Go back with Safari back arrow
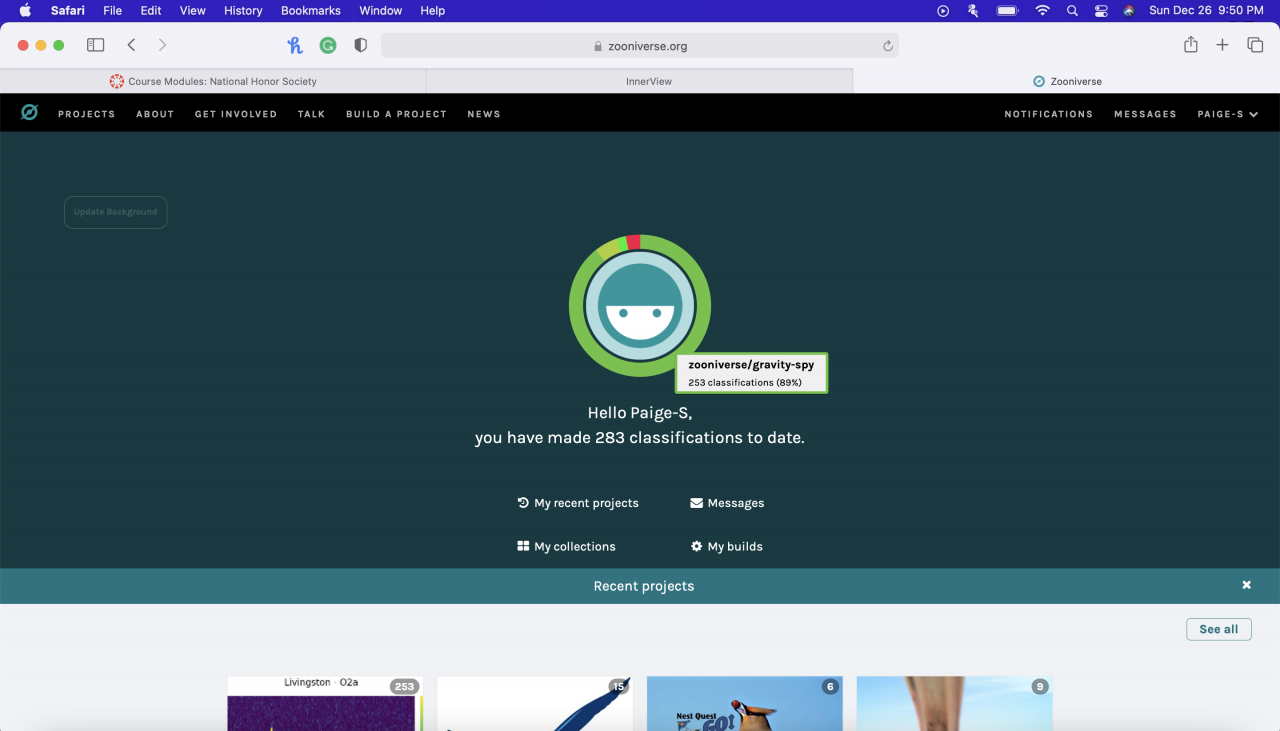The image size is (1280, 731). coord(131,45)
